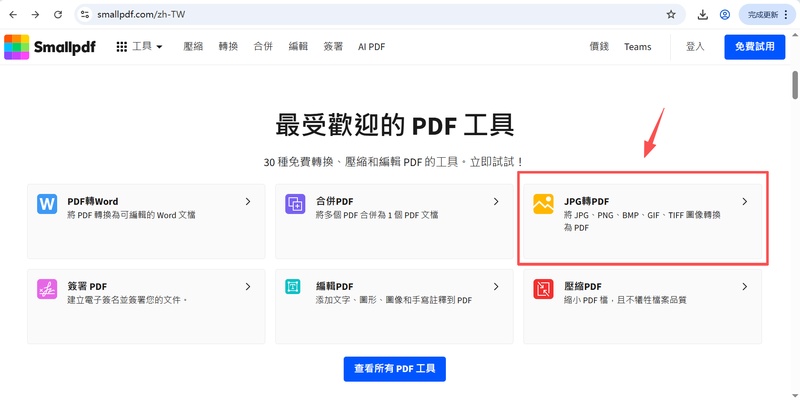
Task: Open the 合併 menu item
Action: (x=263, y=46)
